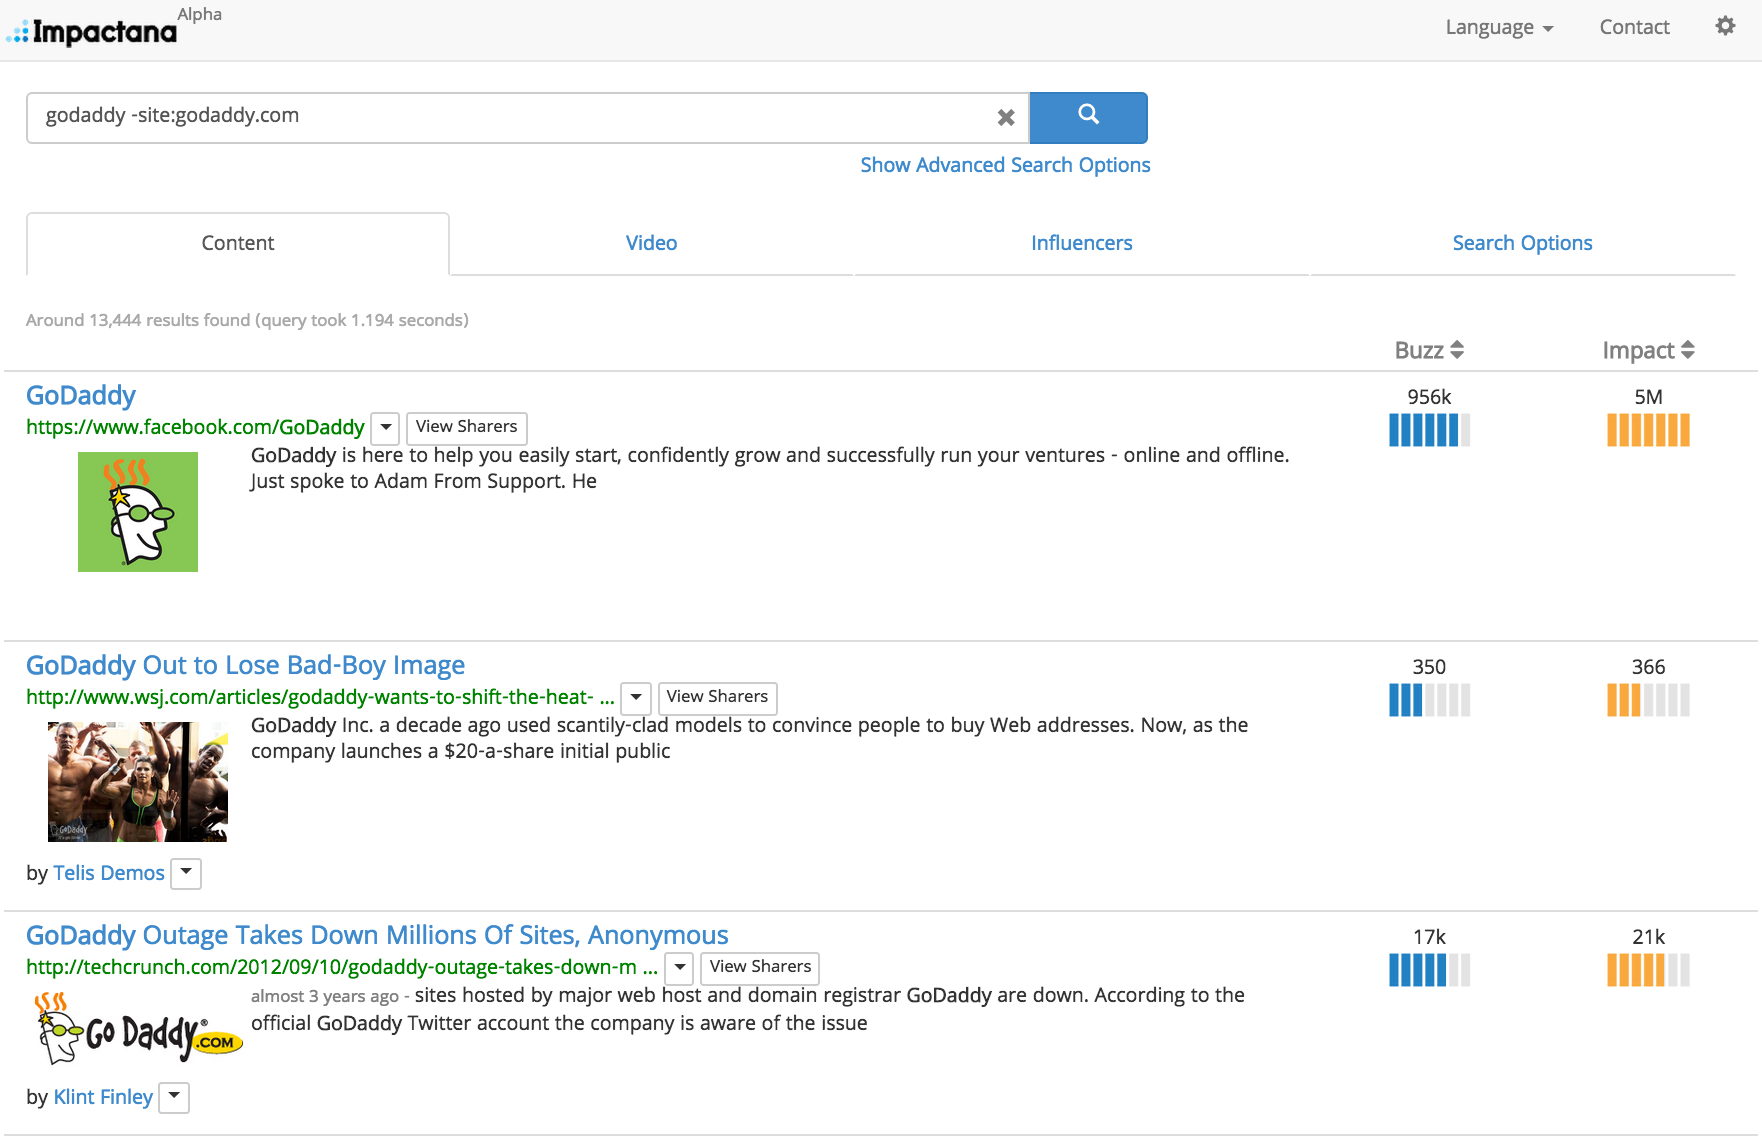Screen dimensions: 1762x1138
Task: Sort results by Buzz
Action: coord(1429,350)
